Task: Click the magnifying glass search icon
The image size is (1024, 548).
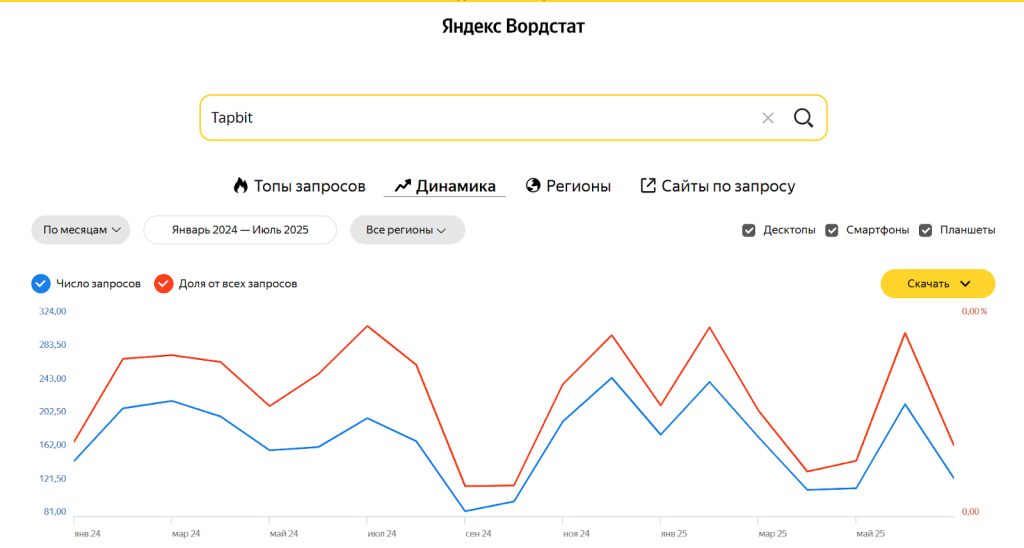Action: [x=803, y=118]
